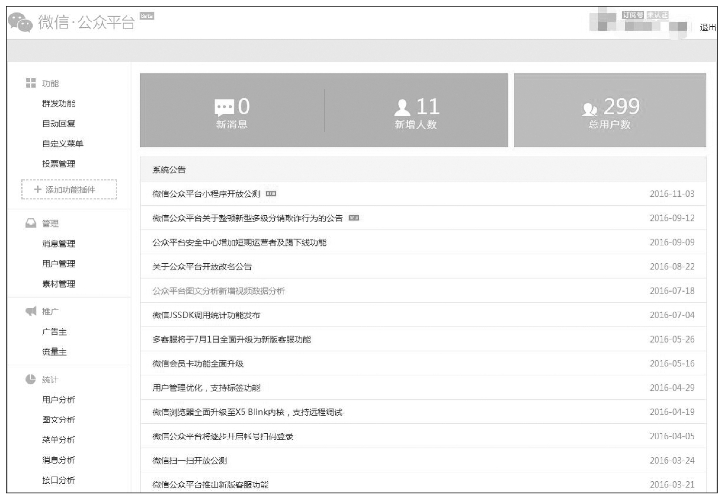The image size is (727, 504).
Task: Click the 统计 section heading
Action: click(x=50, y=380)
